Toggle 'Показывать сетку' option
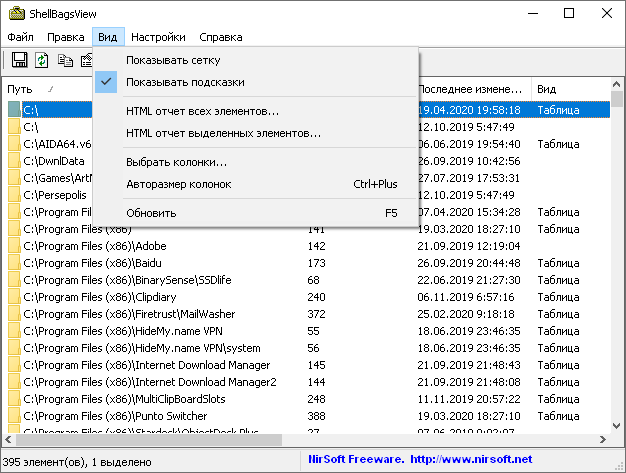This screenshot has width=626, height=473. click(256, 60)
